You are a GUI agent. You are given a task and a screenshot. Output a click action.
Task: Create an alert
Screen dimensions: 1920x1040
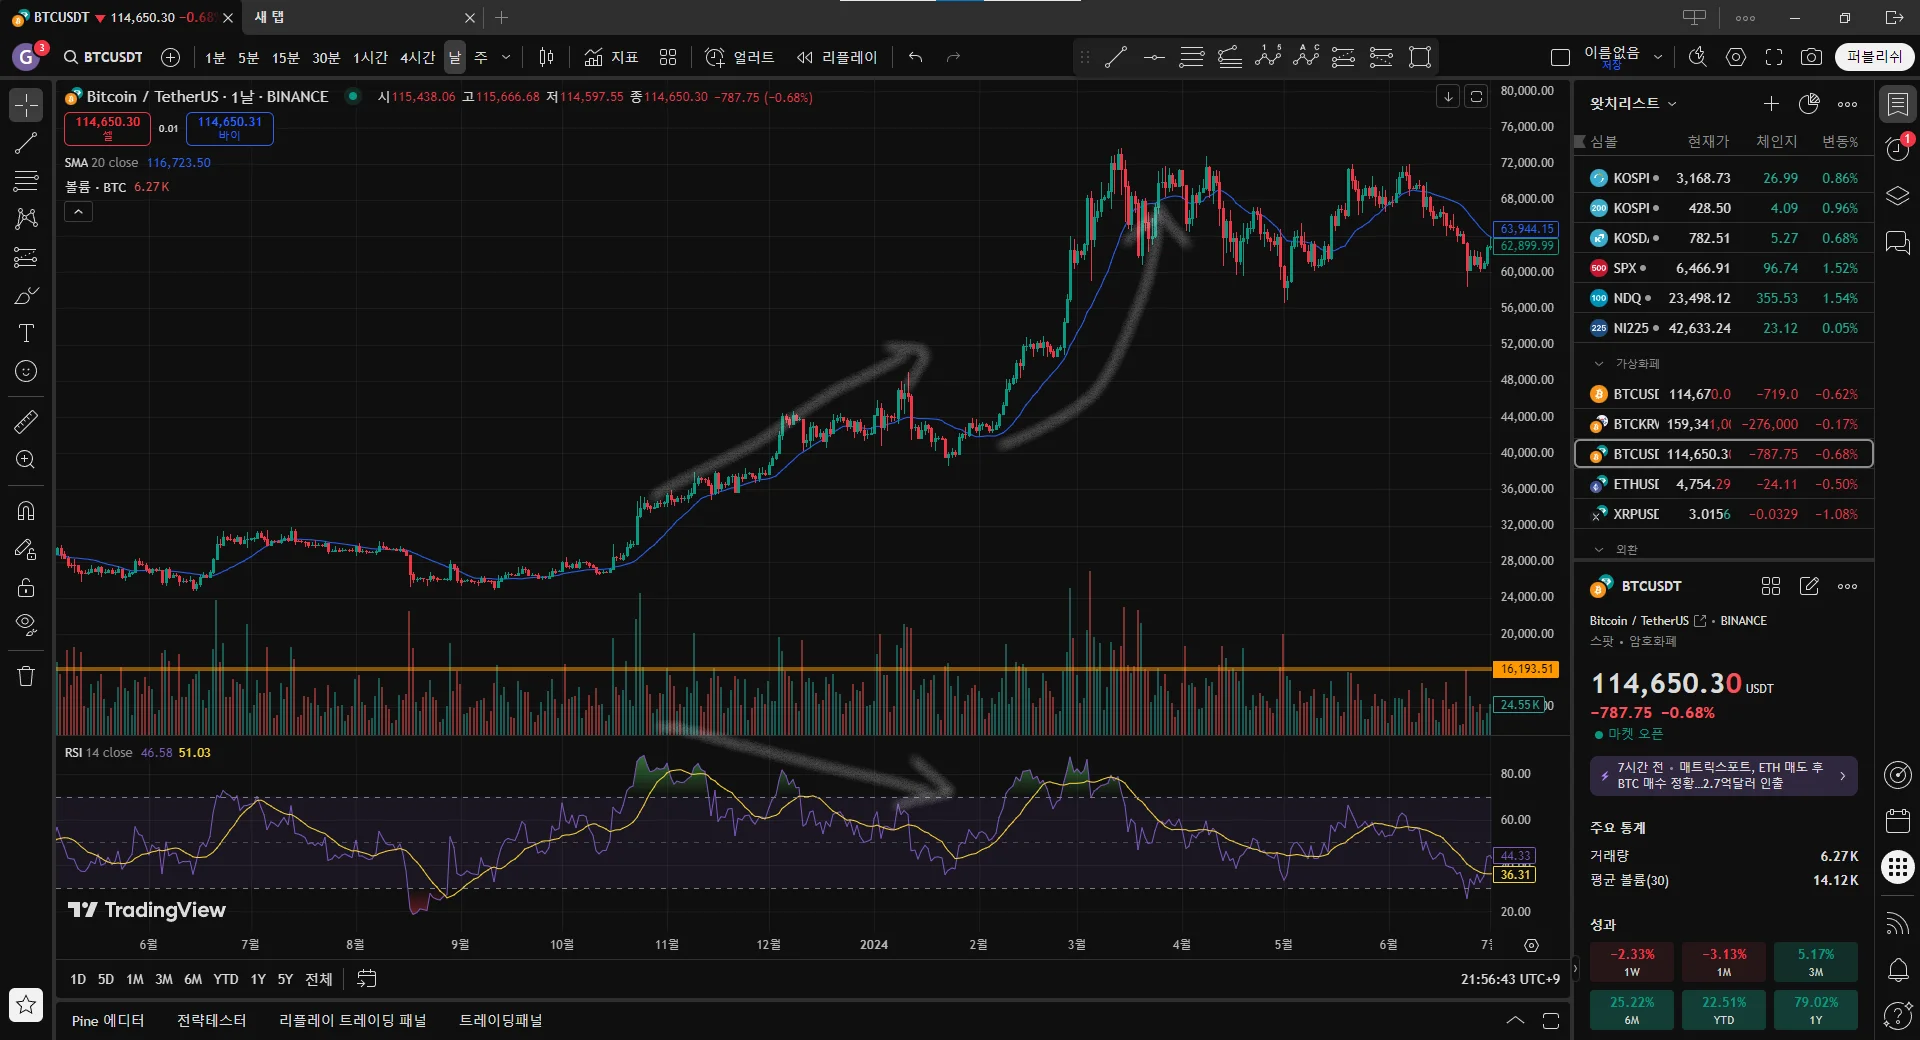pos(740,57)
